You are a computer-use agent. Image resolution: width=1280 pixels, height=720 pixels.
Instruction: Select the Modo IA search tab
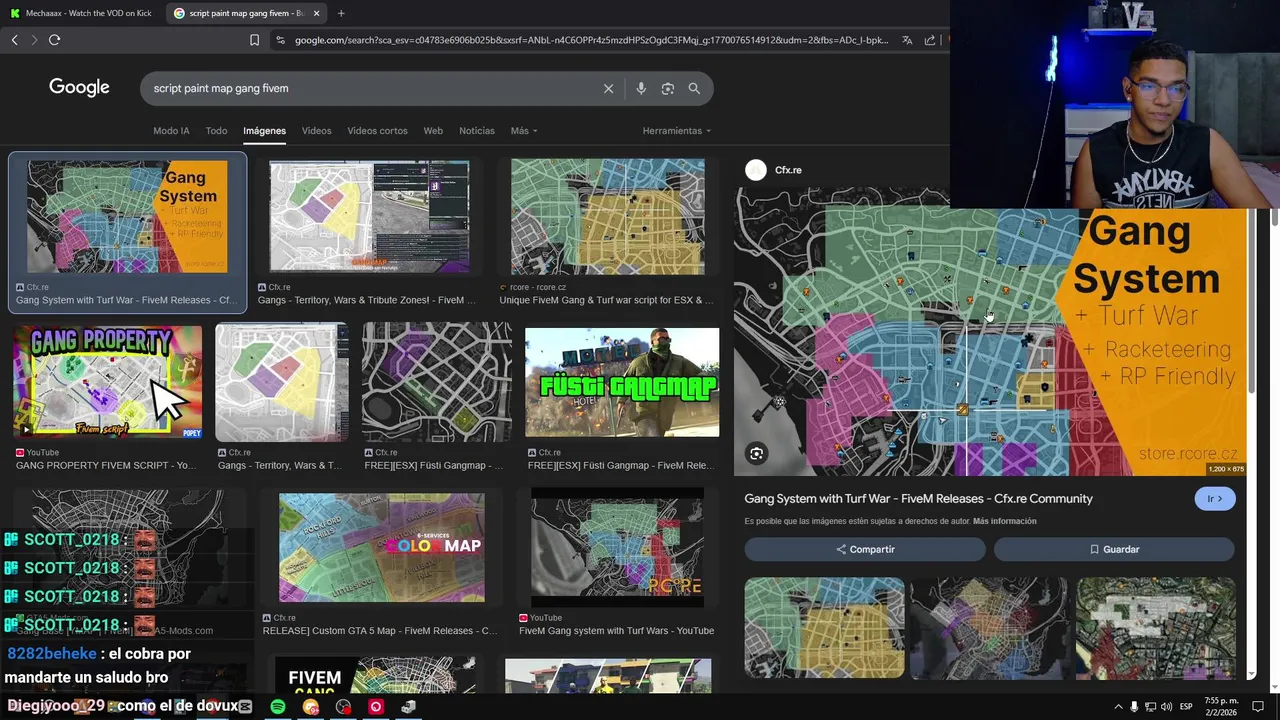click(x=171, y=131)
